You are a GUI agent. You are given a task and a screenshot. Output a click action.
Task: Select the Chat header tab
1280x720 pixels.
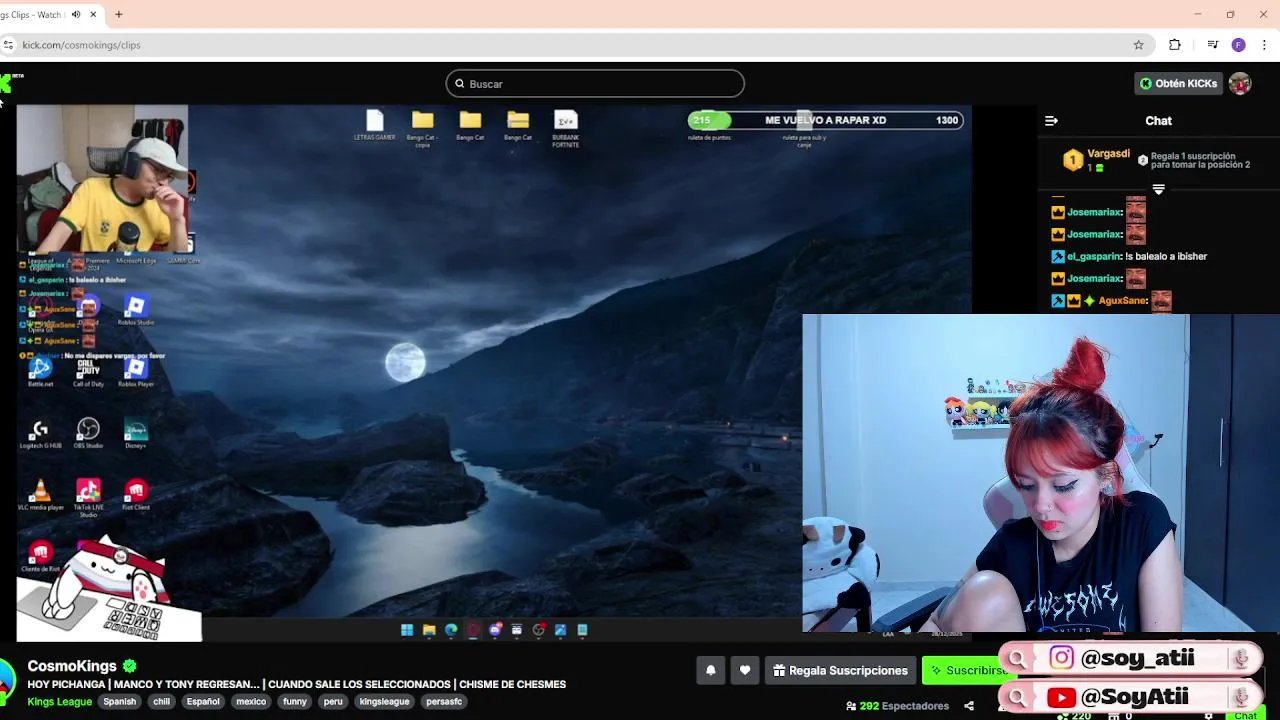point(1158,120)
